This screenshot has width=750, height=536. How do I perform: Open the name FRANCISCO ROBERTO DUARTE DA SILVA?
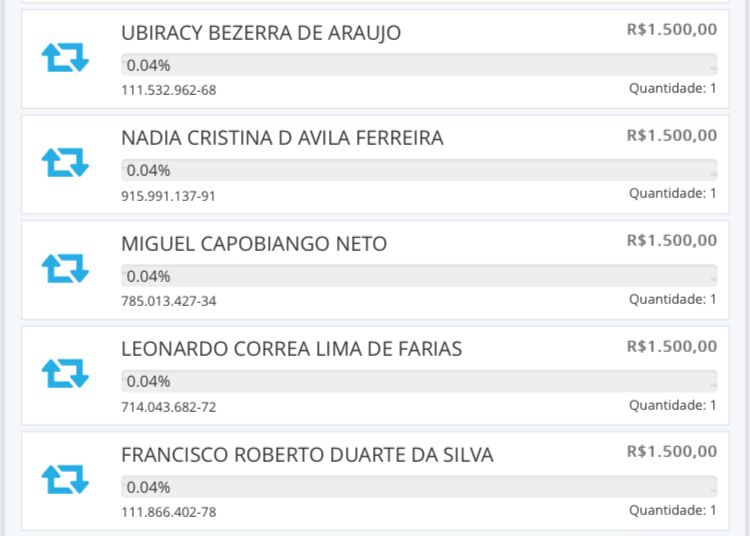pyautogui.click(x=307, y=455)
